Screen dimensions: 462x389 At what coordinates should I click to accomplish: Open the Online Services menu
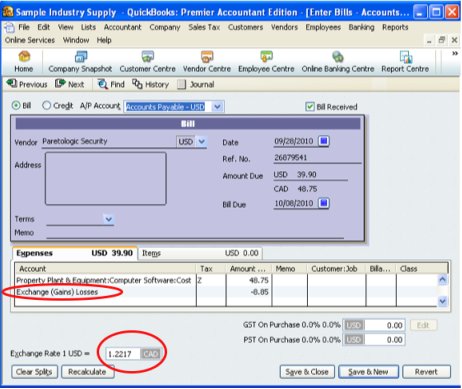point(30,40)
